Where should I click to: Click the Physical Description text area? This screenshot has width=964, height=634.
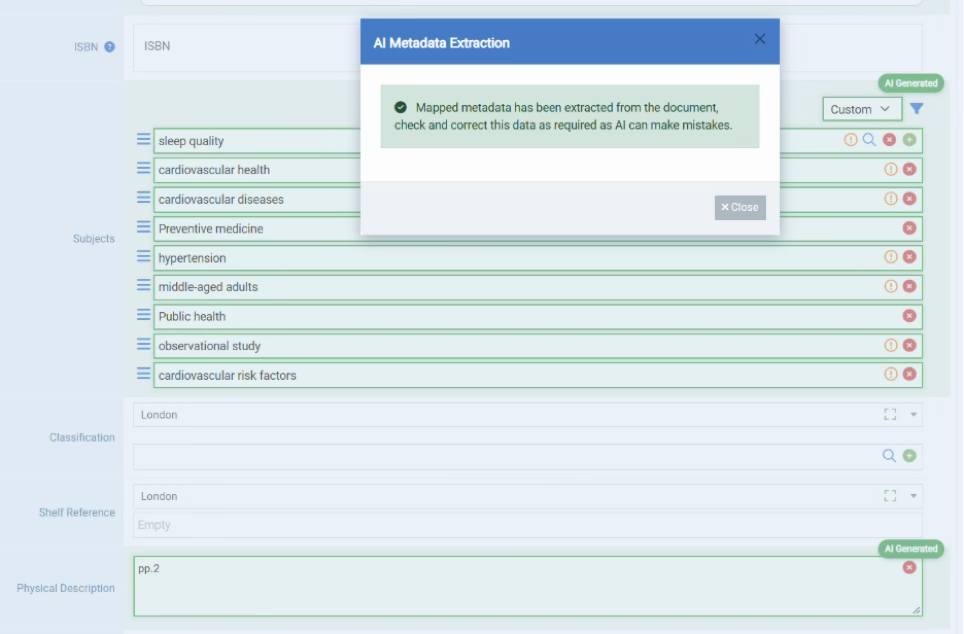point(527,586)
